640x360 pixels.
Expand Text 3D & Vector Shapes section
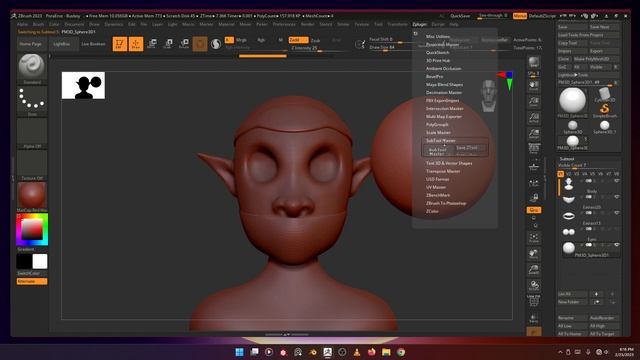[449, 163]
